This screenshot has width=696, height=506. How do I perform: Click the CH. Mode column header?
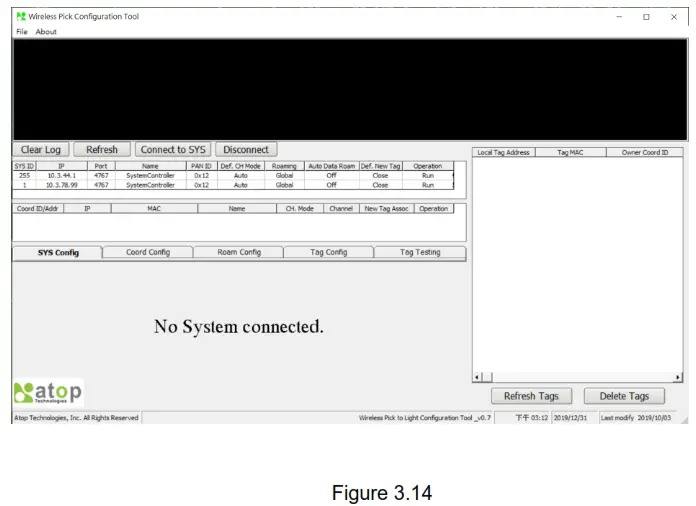click(x=300, y=209)
